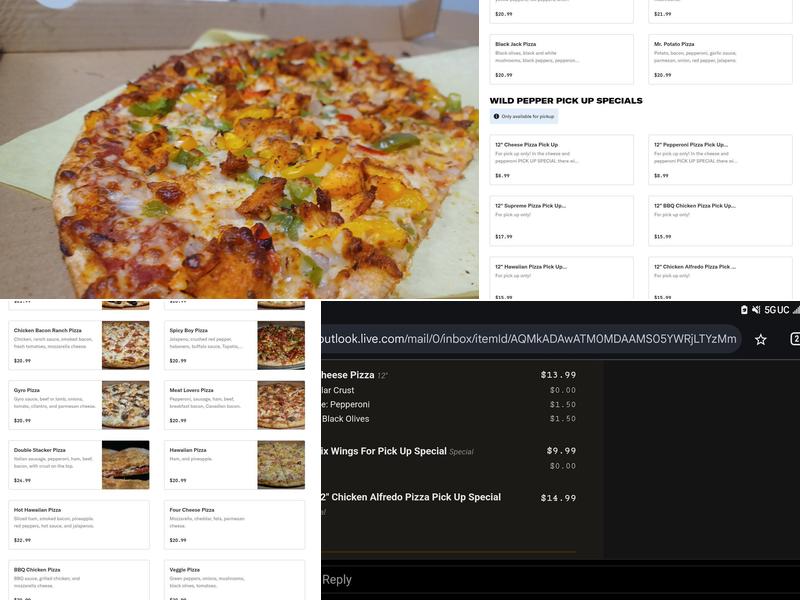This screenshot has width=800, height=600.
Task: Open the Four Cheese Pizza card
Action: pyautogui.click(x=235, y=524)
